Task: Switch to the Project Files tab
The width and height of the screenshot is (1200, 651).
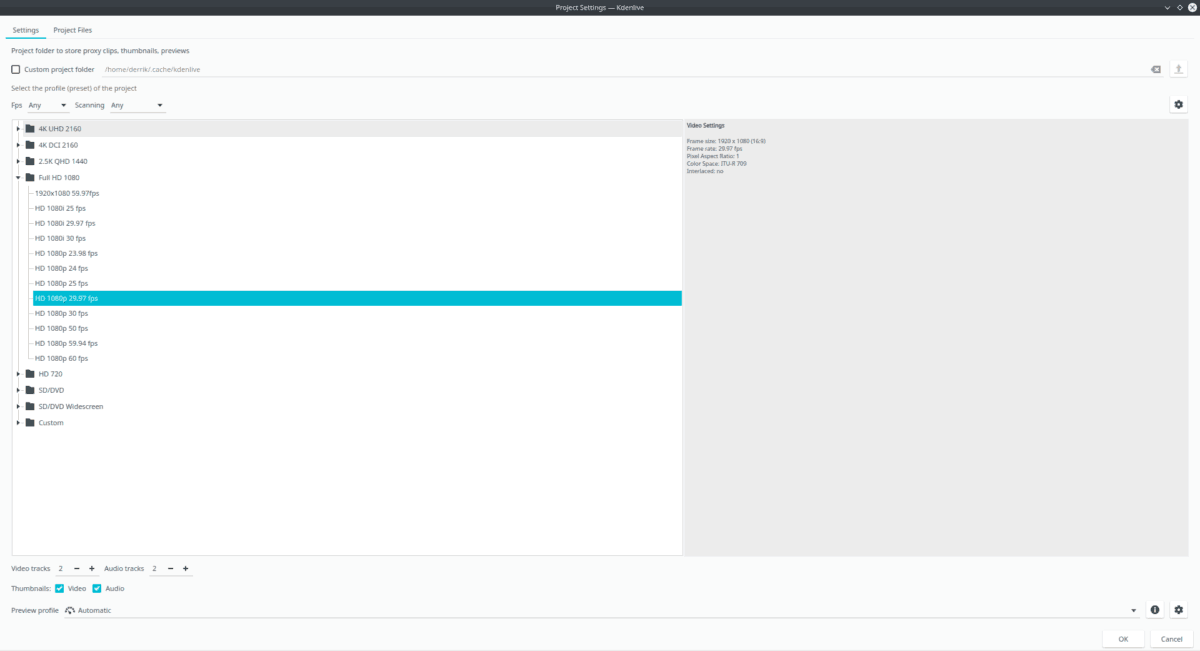Action: pyautogui.click(x=72, y=29)
